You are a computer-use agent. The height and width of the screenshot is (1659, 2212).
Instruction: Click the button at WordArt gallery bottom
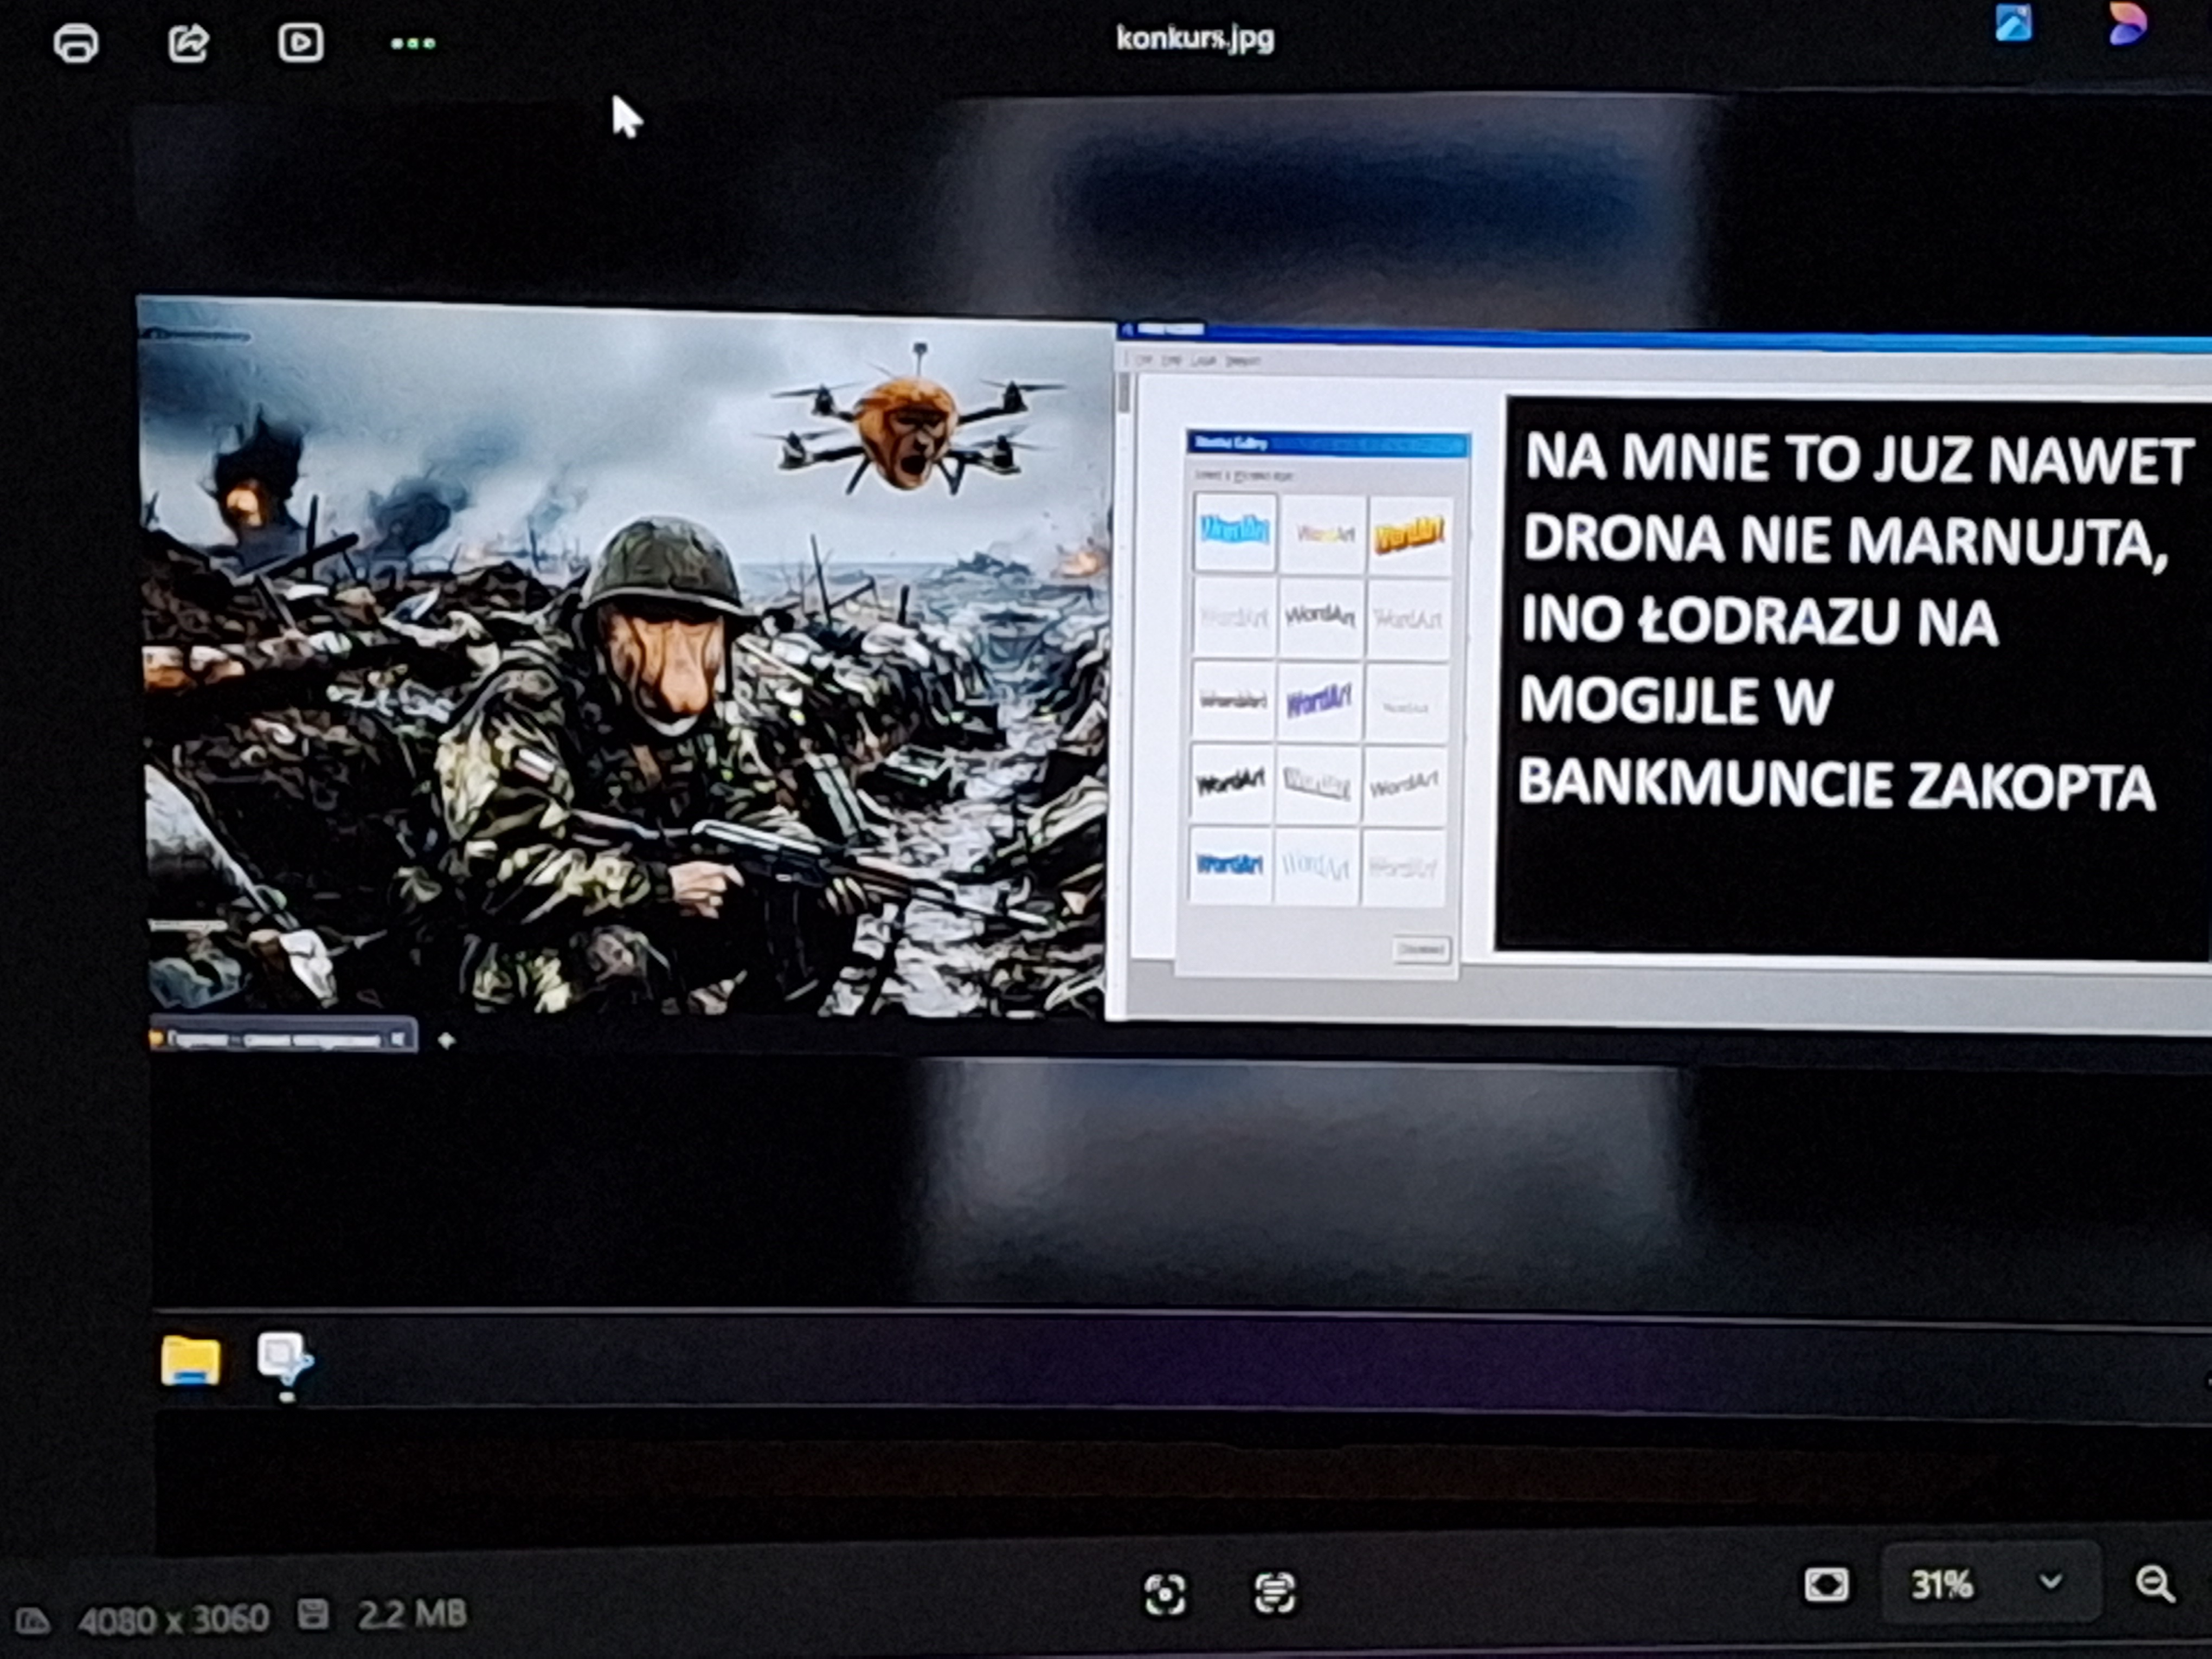tap(1421, 949)
